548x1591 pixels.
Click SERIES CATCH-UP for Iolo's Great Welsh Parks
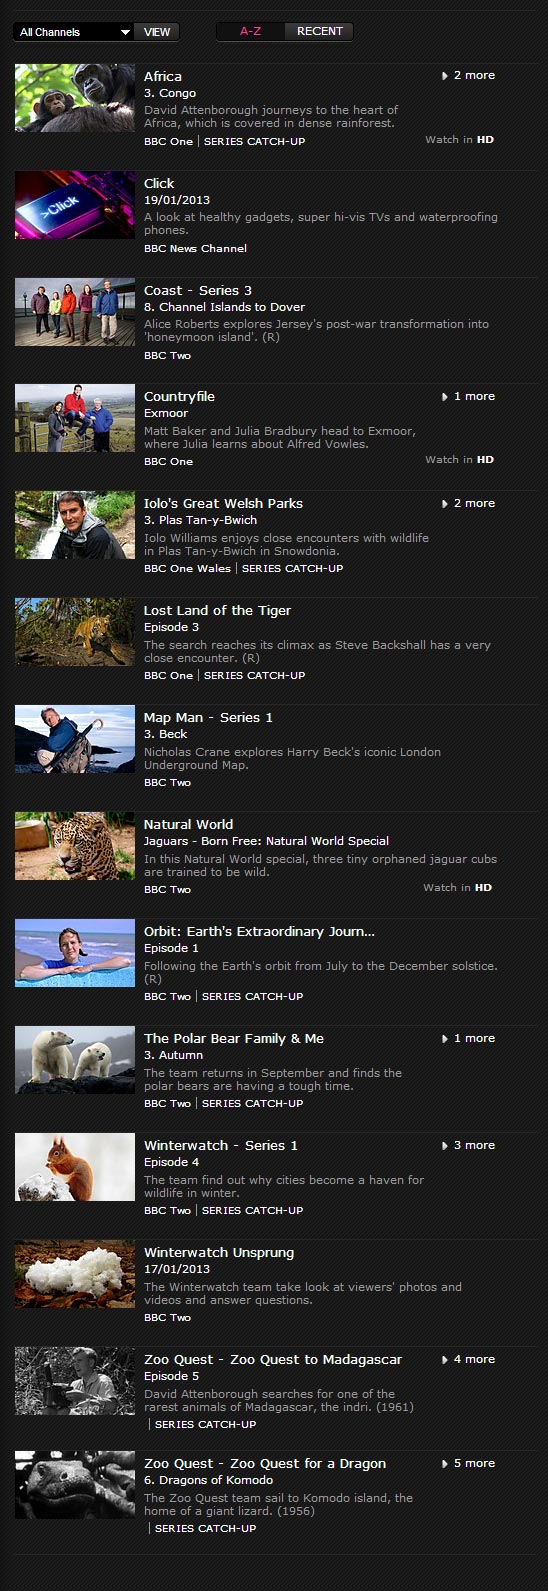(292, 568)
